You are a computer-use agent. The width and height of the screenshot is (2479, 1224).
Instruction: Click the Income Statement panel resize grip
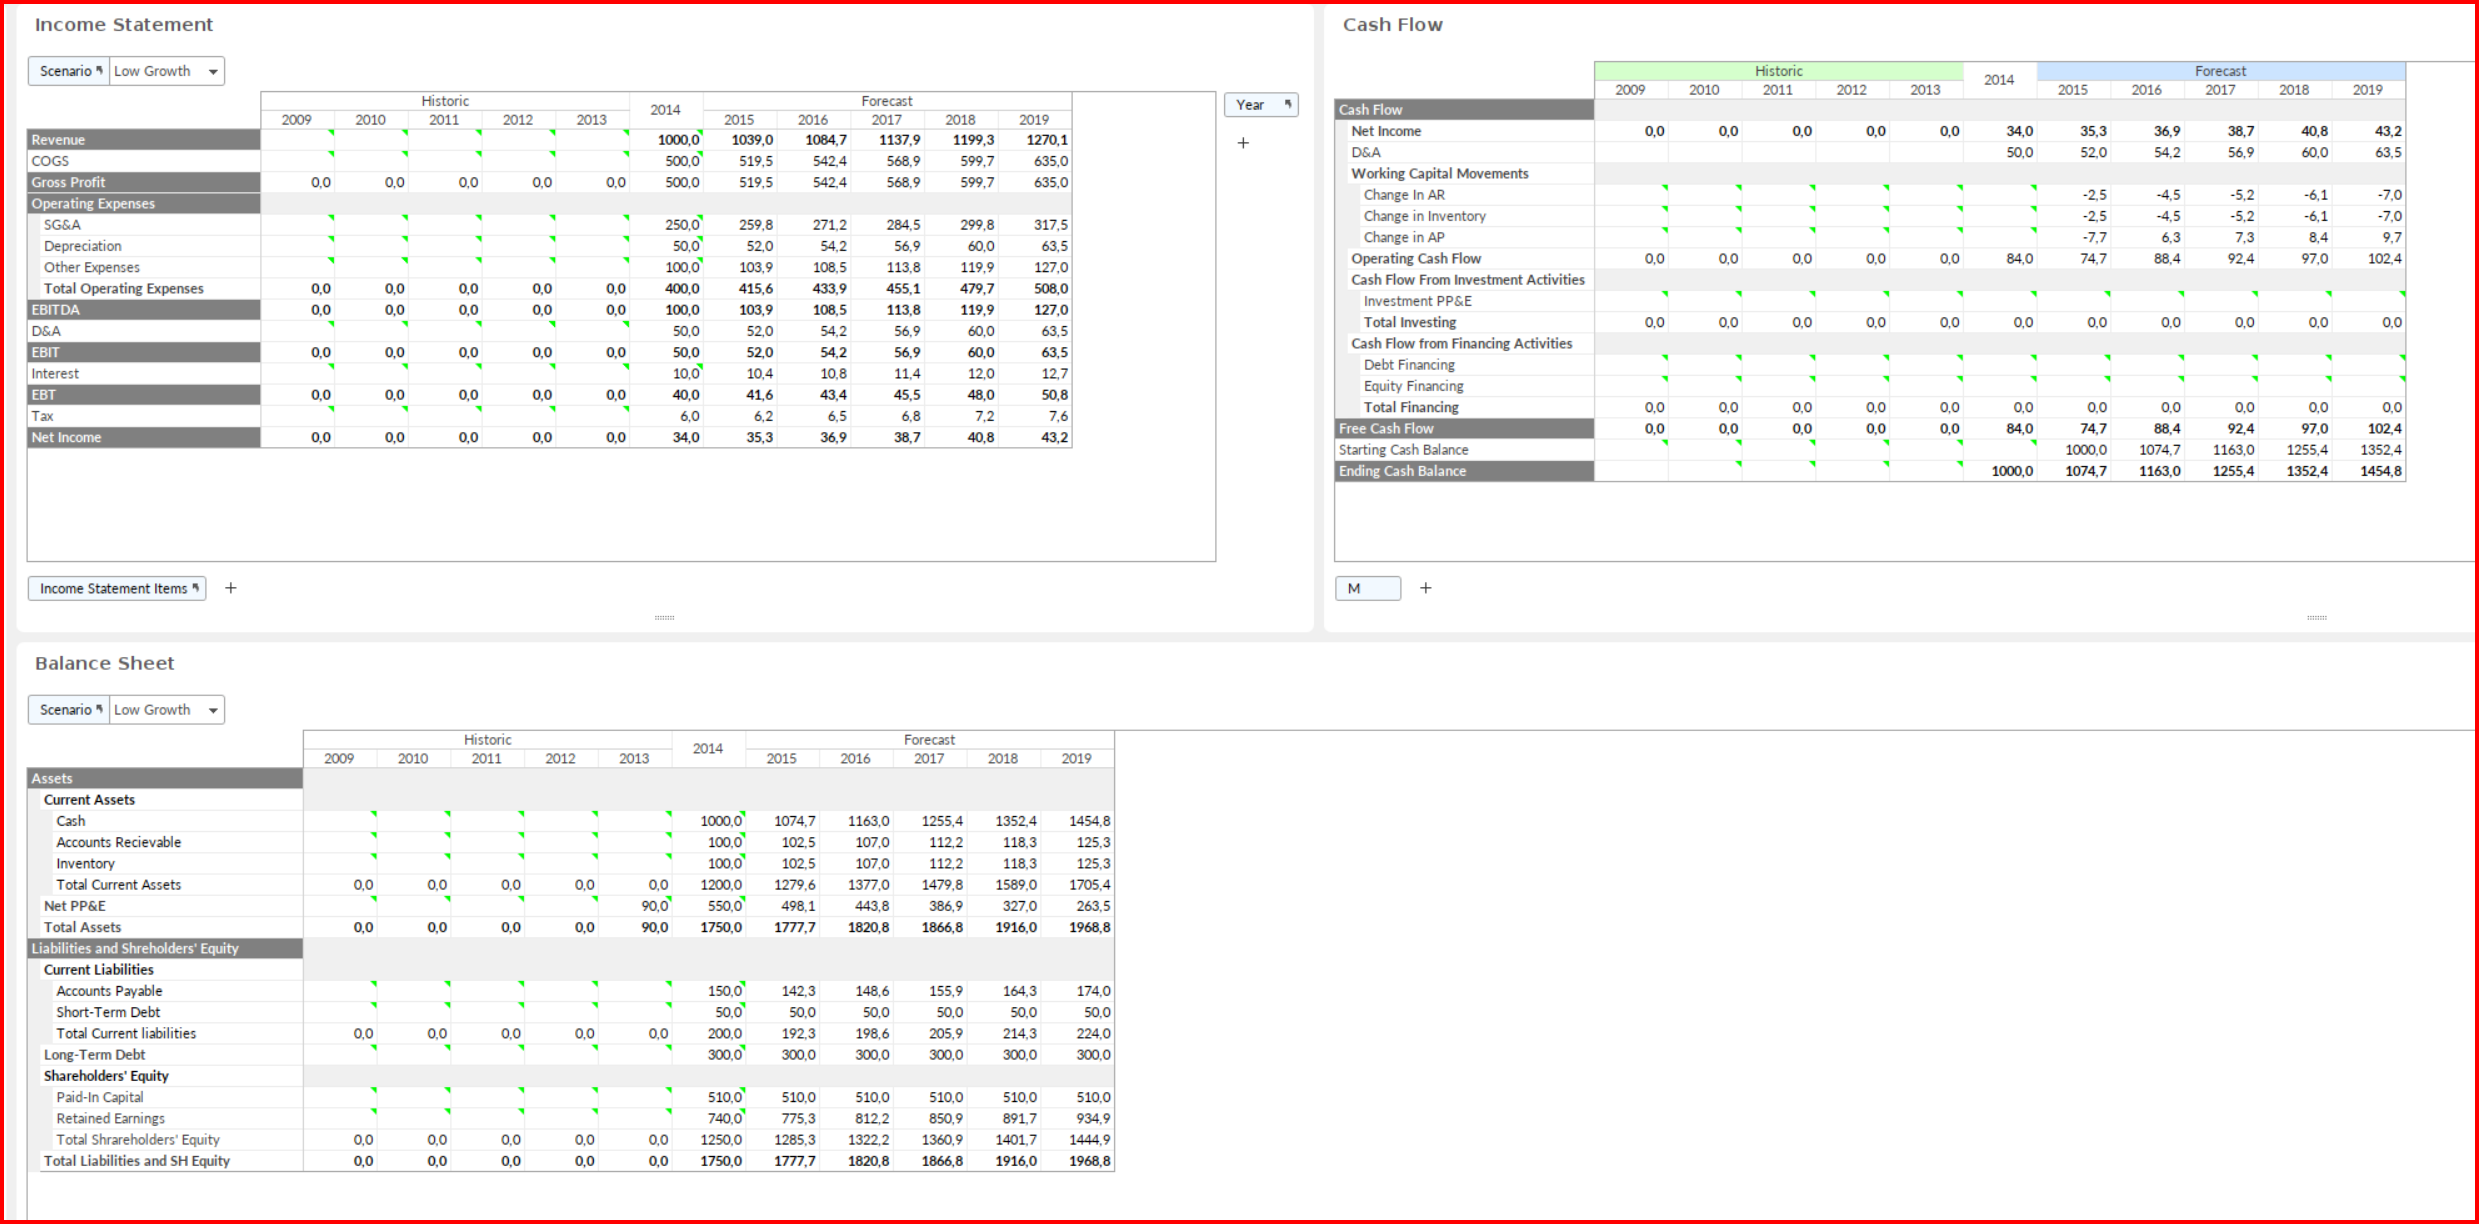[665, 618]
